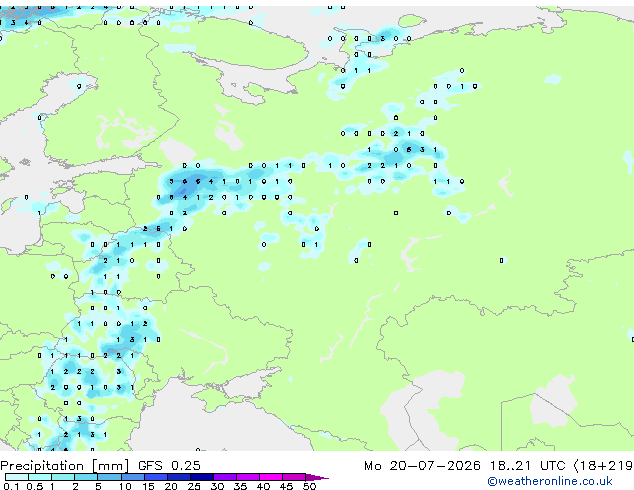Image resolution: width=634 pixels, height=490 pixels.
Task: Click the 20–25 mm legend swatch
Action: 179,477
